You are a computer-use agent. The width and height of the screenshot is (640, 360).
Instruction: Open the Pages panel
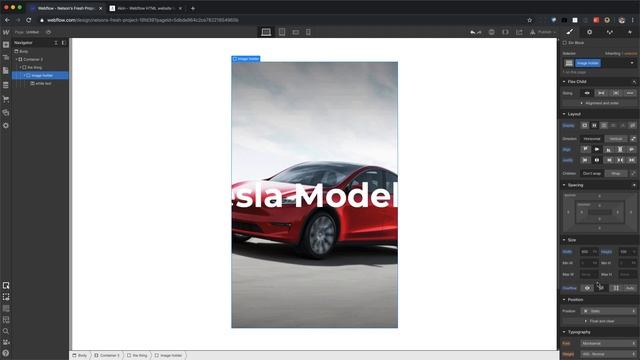coord(6,71)
